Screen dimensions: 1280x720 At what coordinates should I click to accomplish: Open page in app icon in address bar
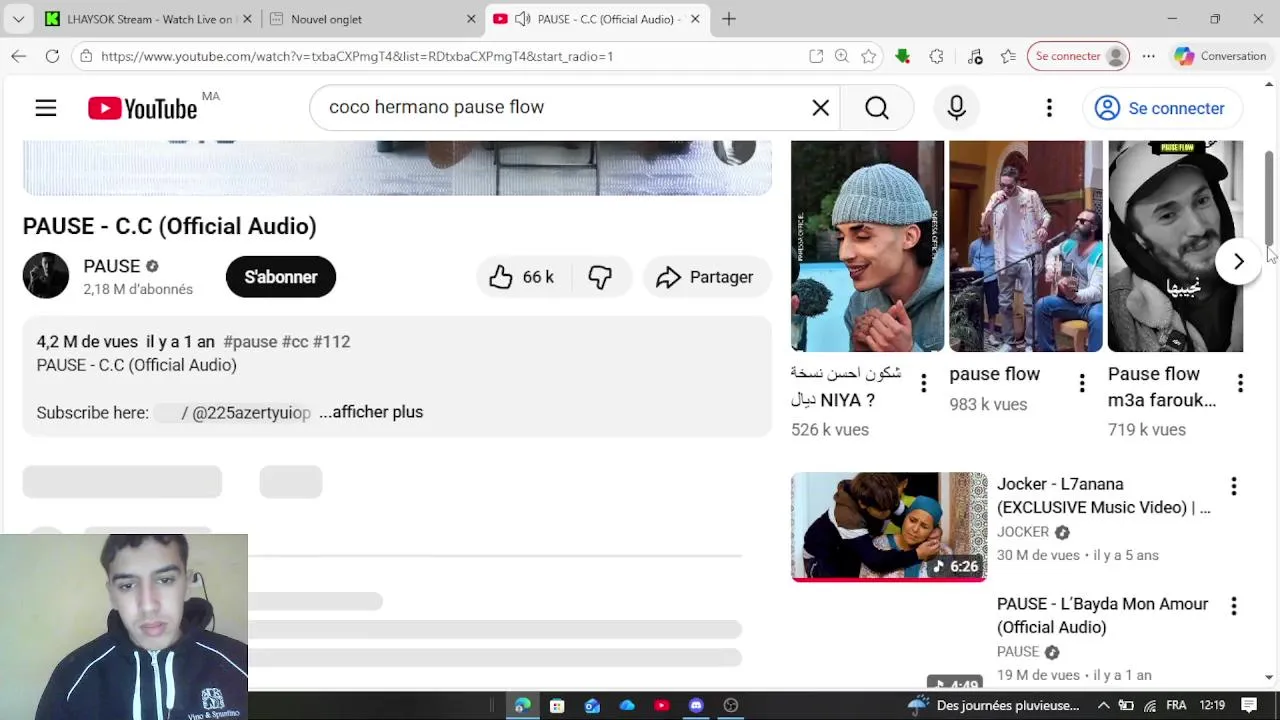pyautogui.click(x=816, y=56)
